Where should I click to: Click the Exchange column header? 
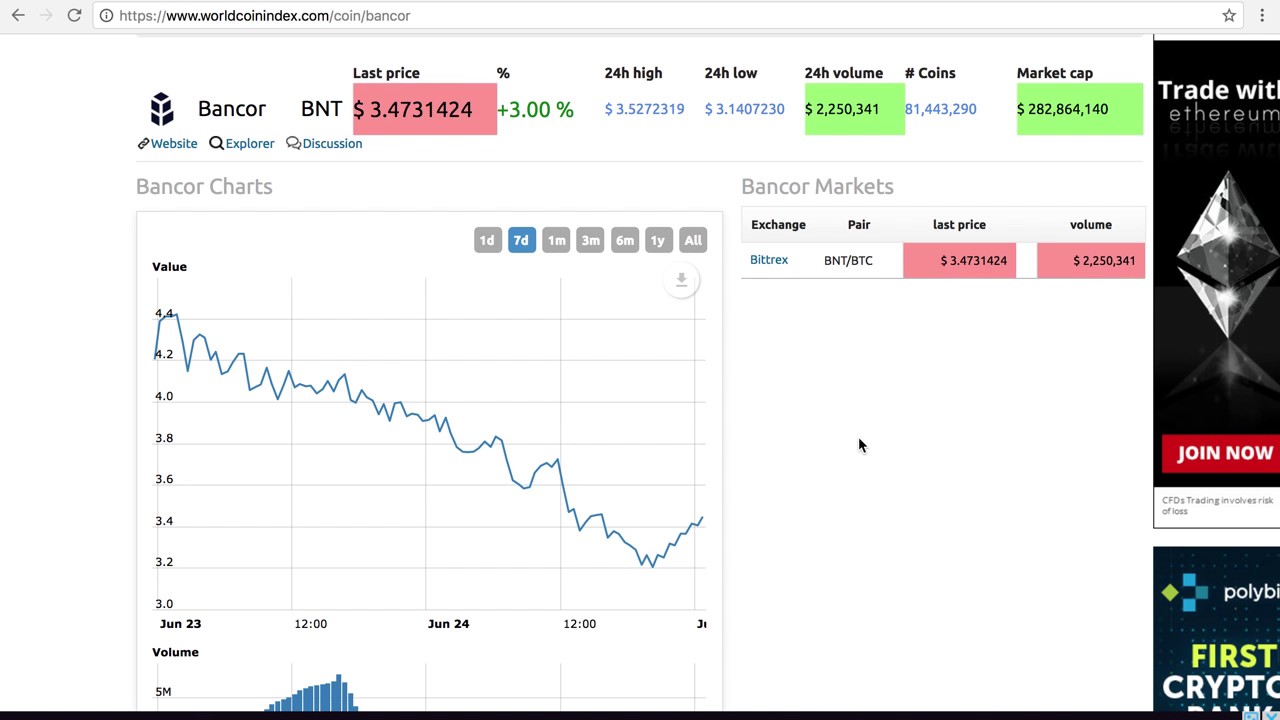pos(778,225)
